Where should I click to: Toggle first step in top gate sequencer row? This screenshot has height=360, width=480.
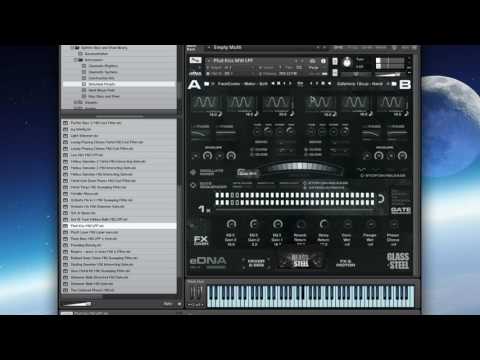click(218, 195)
